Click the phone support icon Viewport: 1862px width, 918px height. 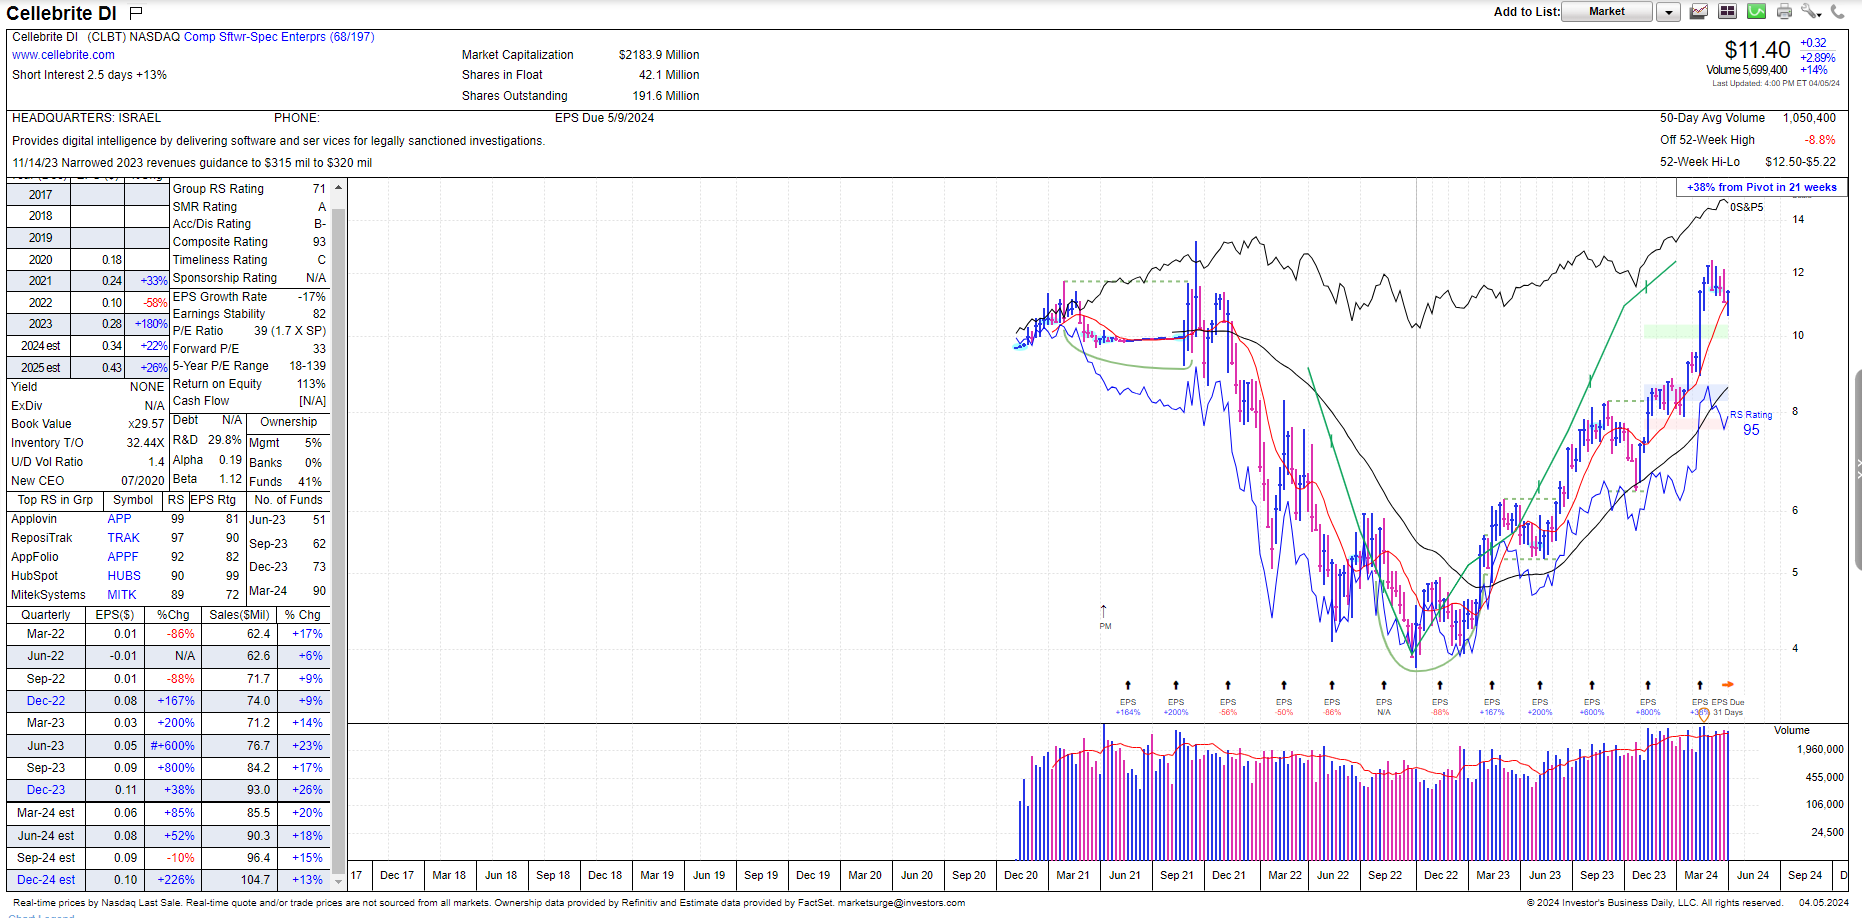1838,12
